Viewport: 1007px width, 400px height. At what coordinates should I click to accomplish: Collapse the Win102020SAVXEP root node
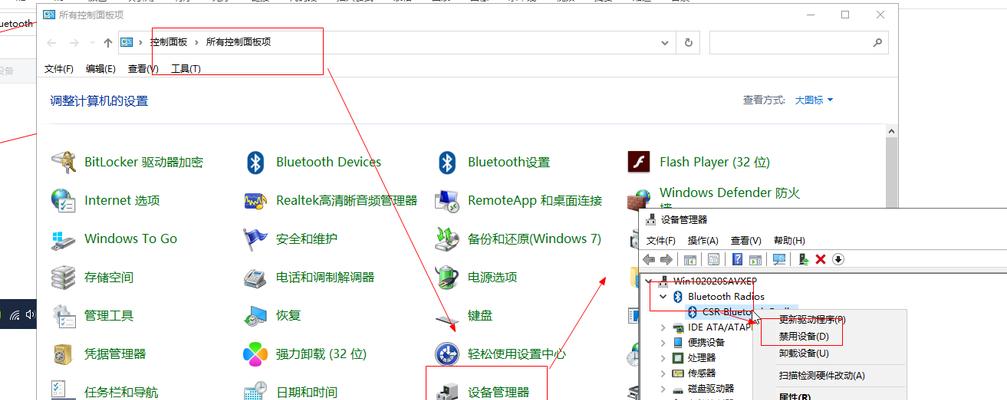[x=649, y=281]
